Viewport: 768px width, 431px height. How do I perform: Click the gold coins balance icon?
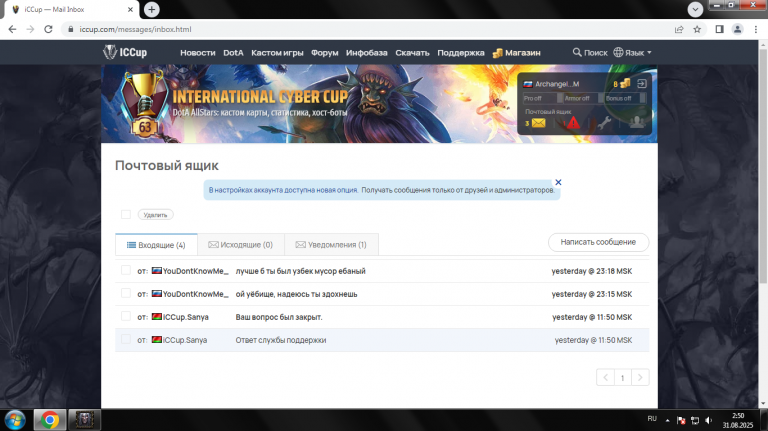tap(625, 84)
